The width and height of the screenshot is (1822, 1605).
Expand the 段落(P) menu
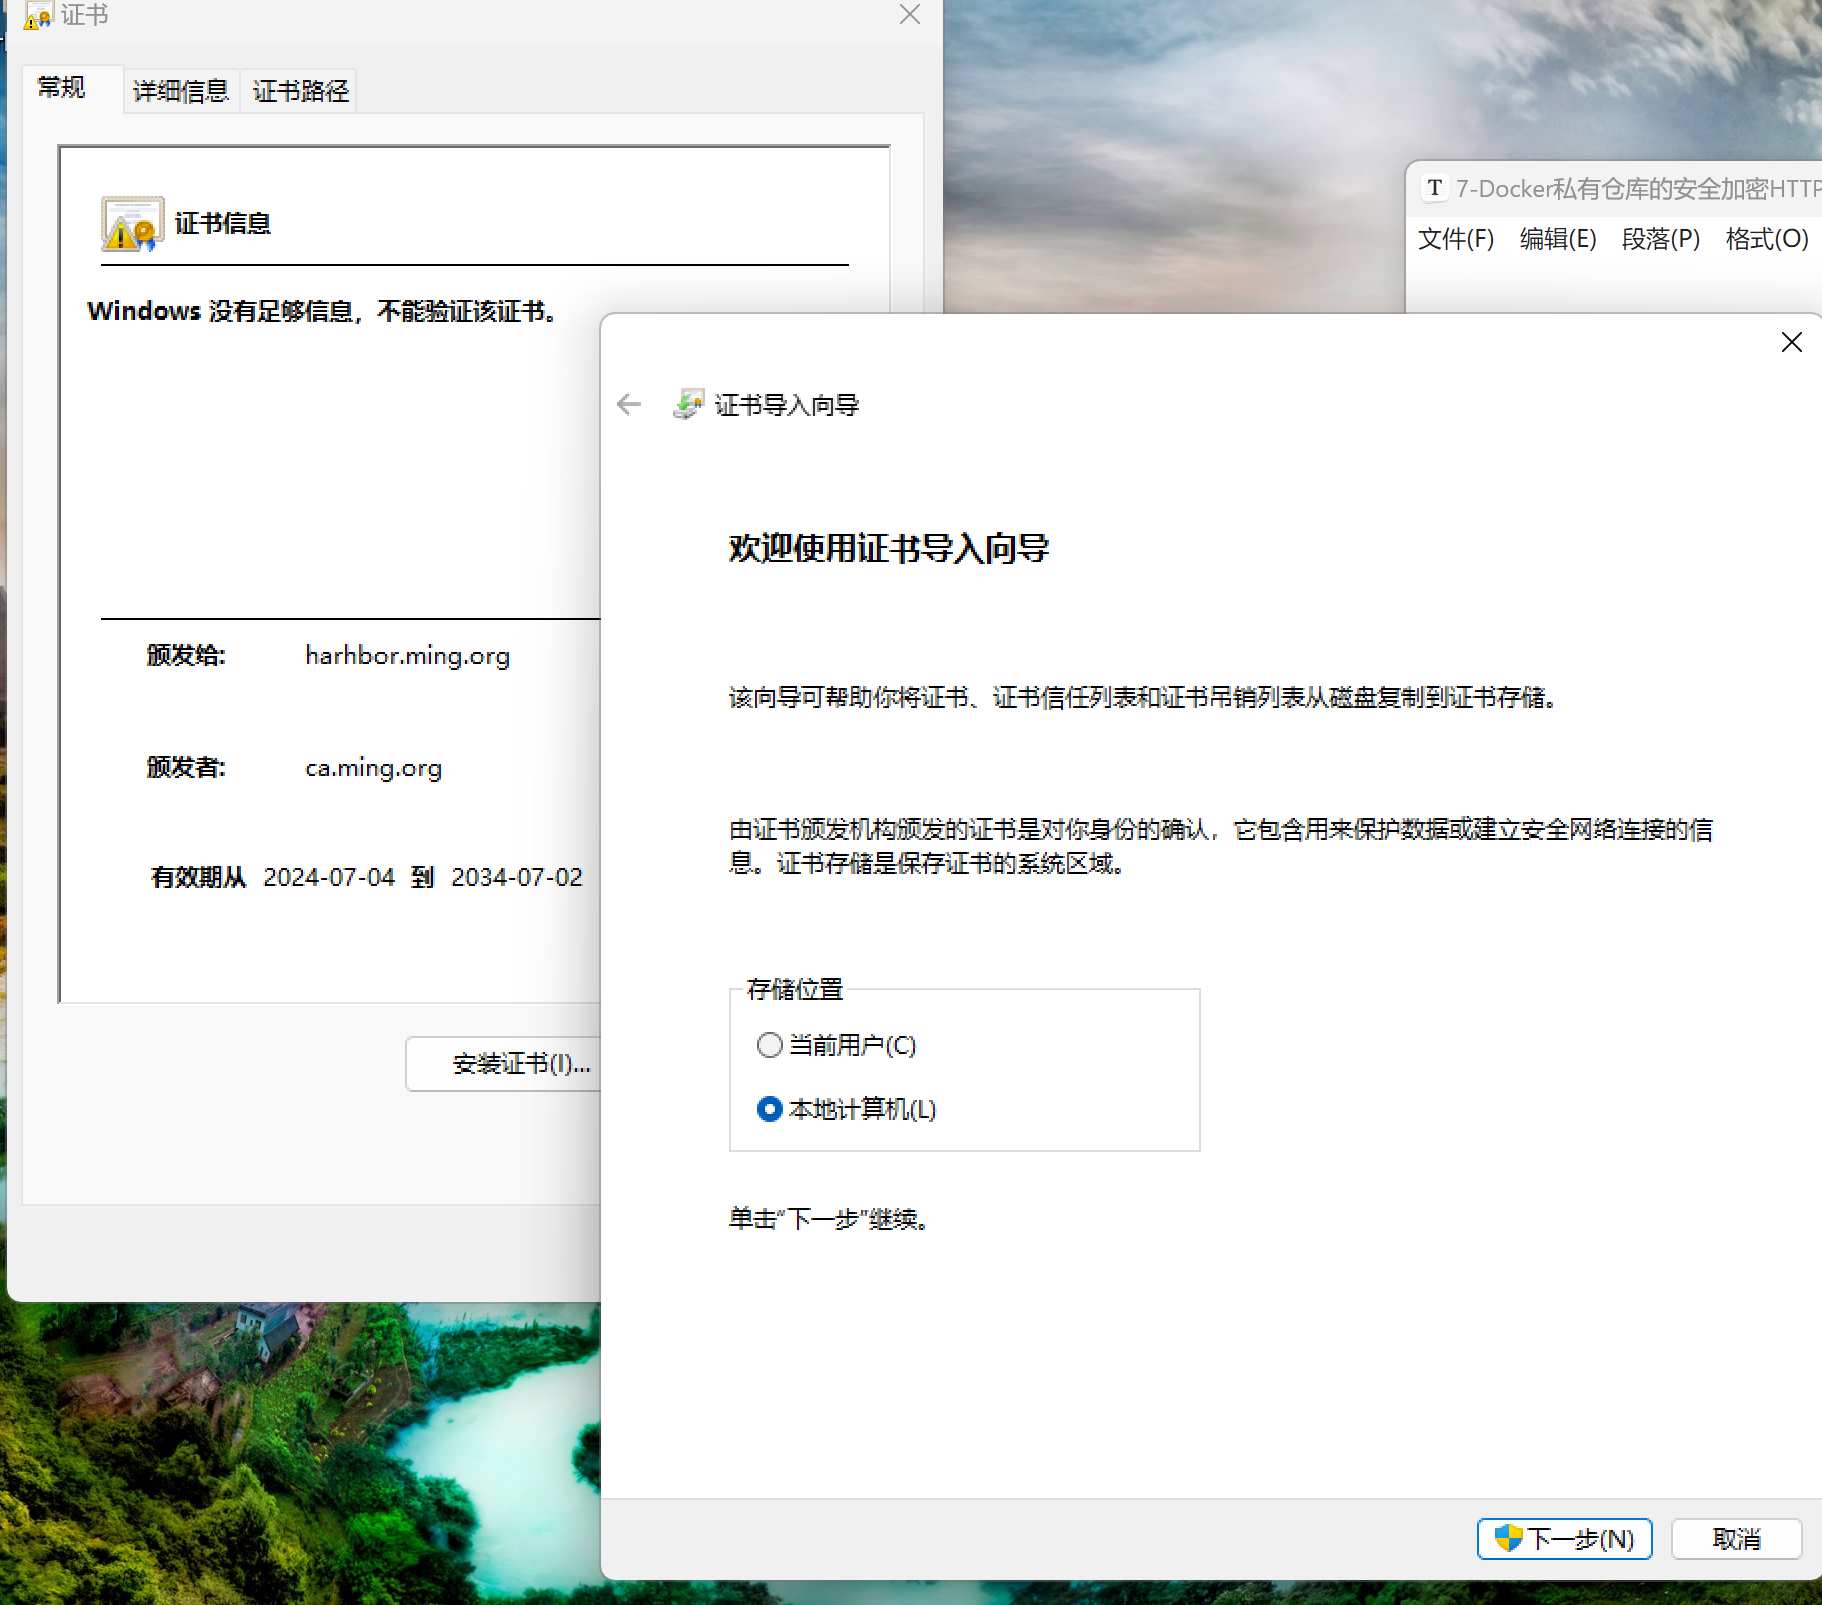coord(1660,239)
